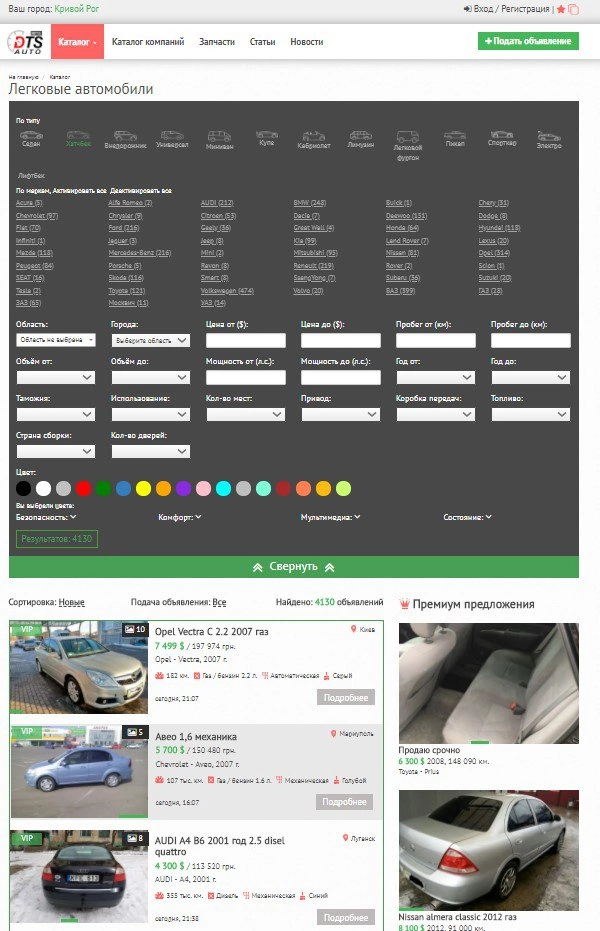Screen dimensions: 600x931
Task: Go to Каталог компаний
Action: coord(148,42)
